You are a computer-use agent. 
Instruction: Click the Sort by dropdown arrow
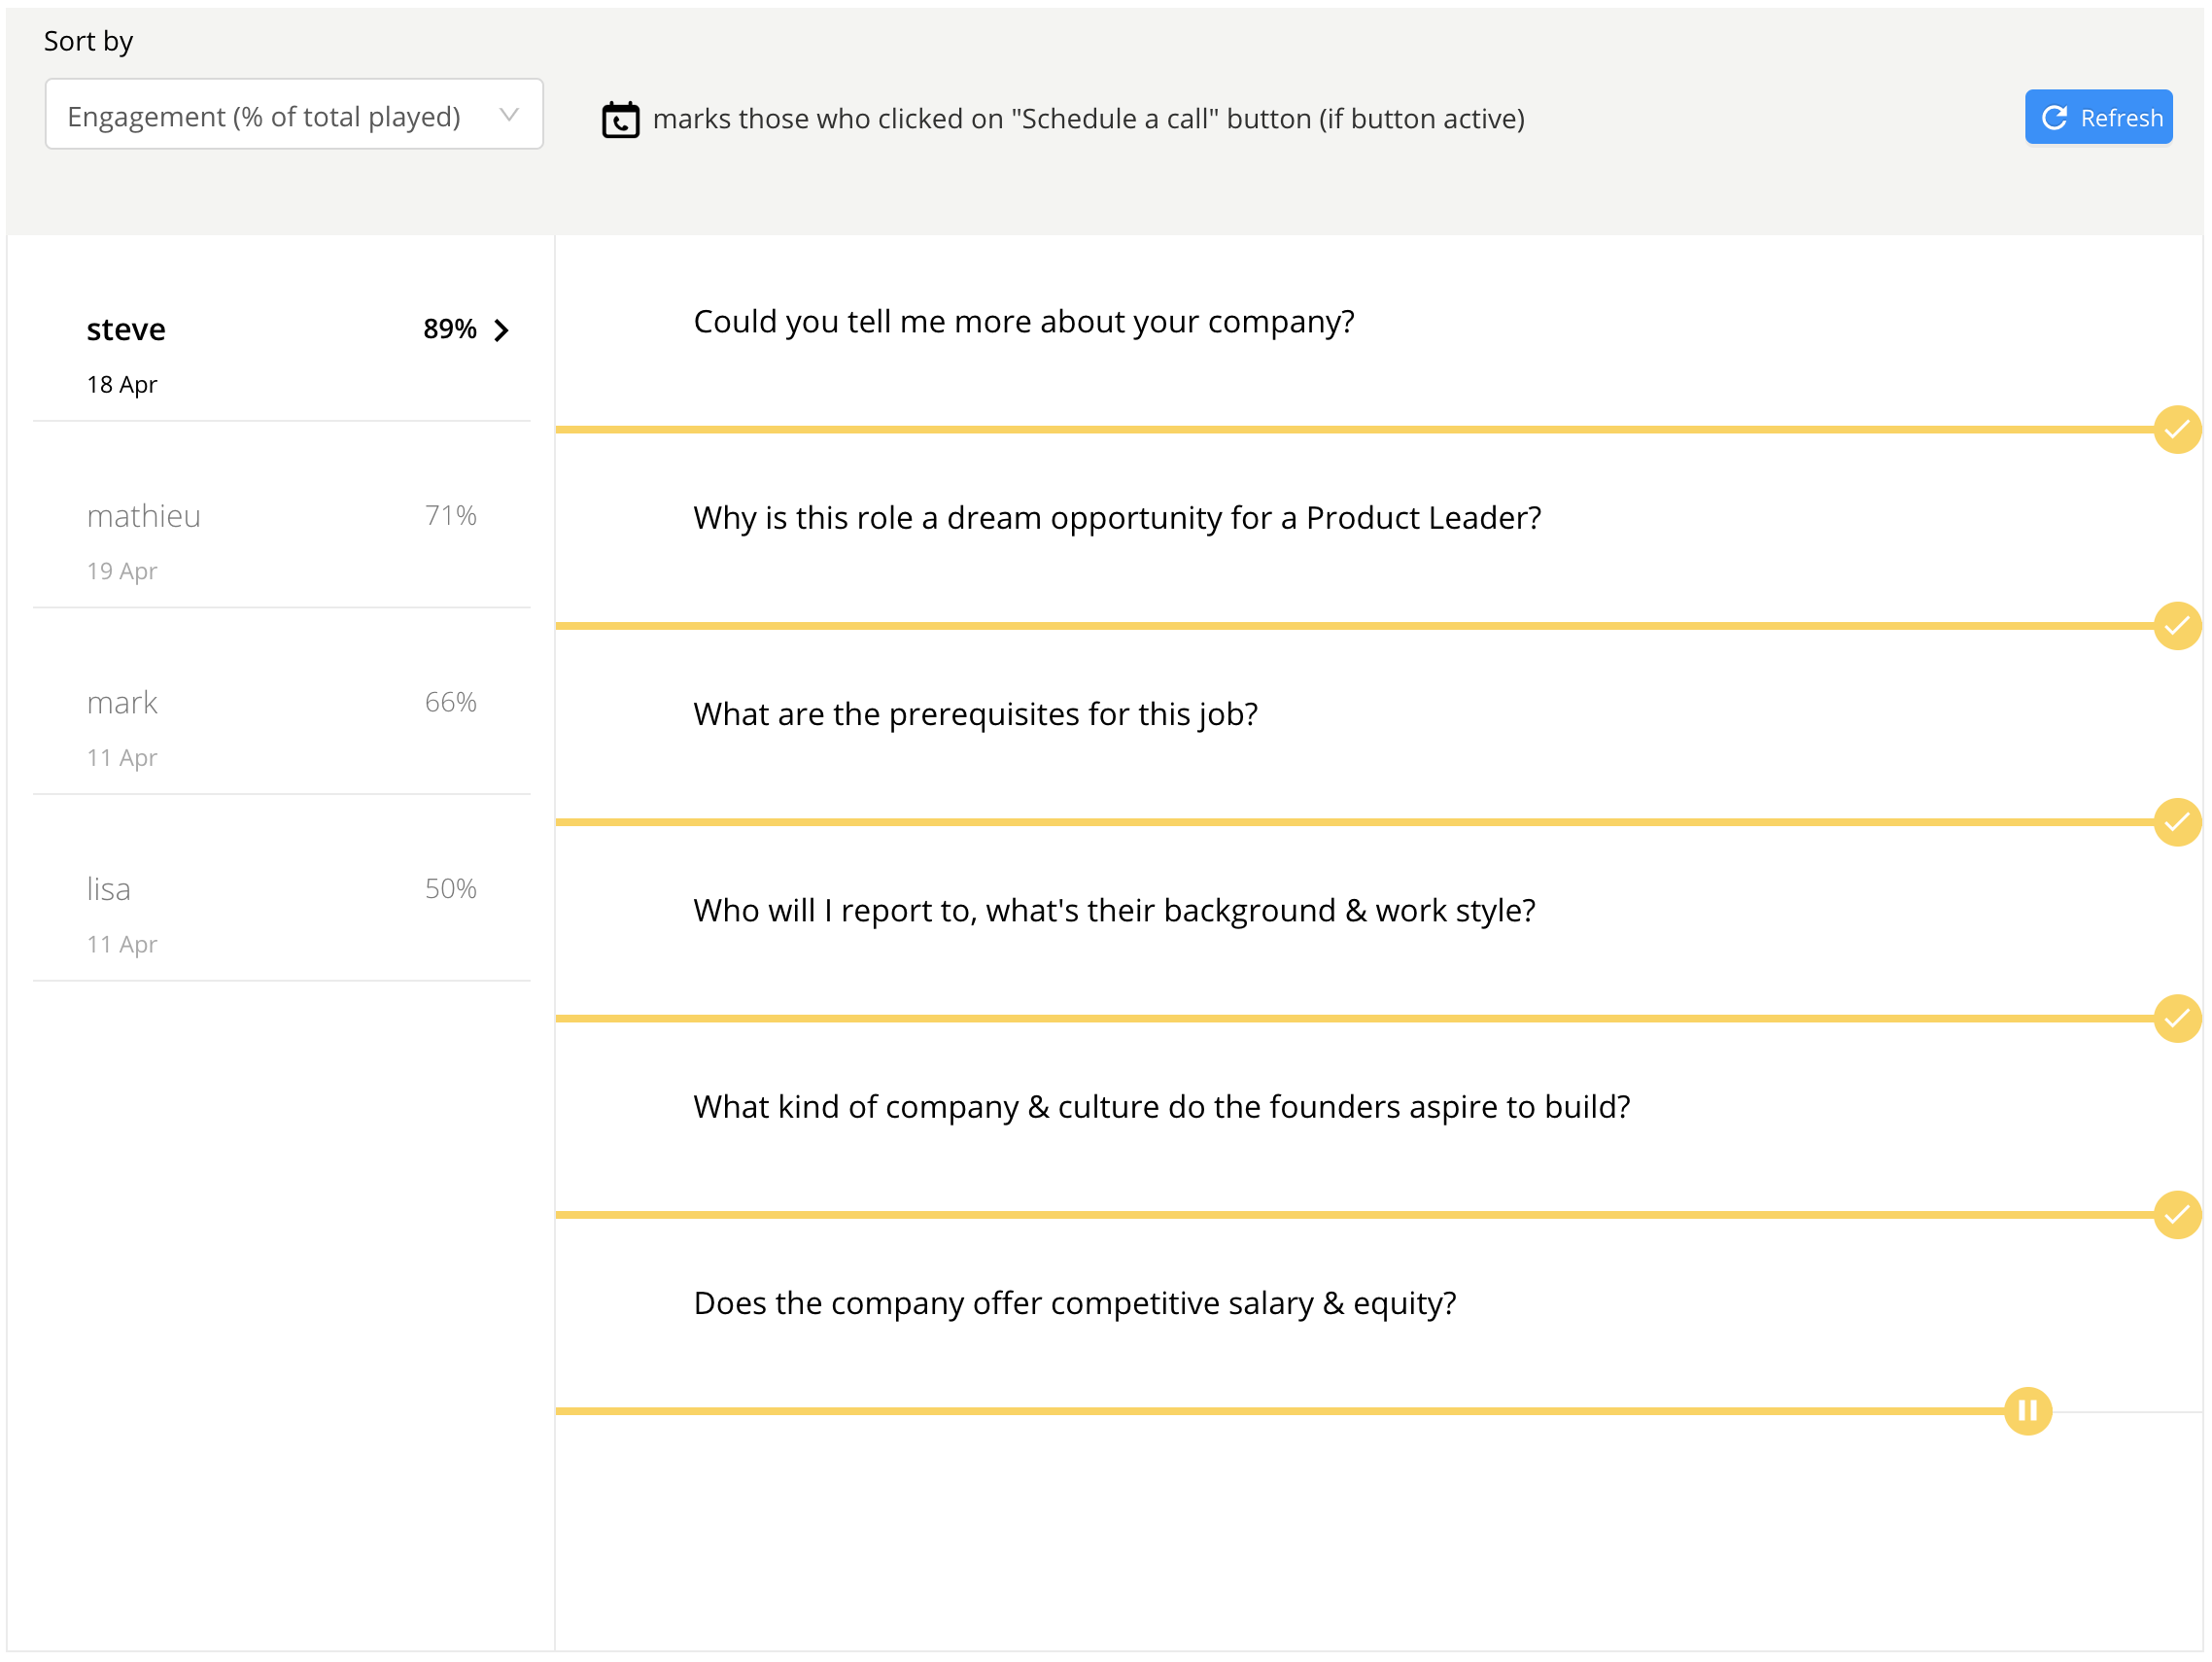click(x=509, y=115)
